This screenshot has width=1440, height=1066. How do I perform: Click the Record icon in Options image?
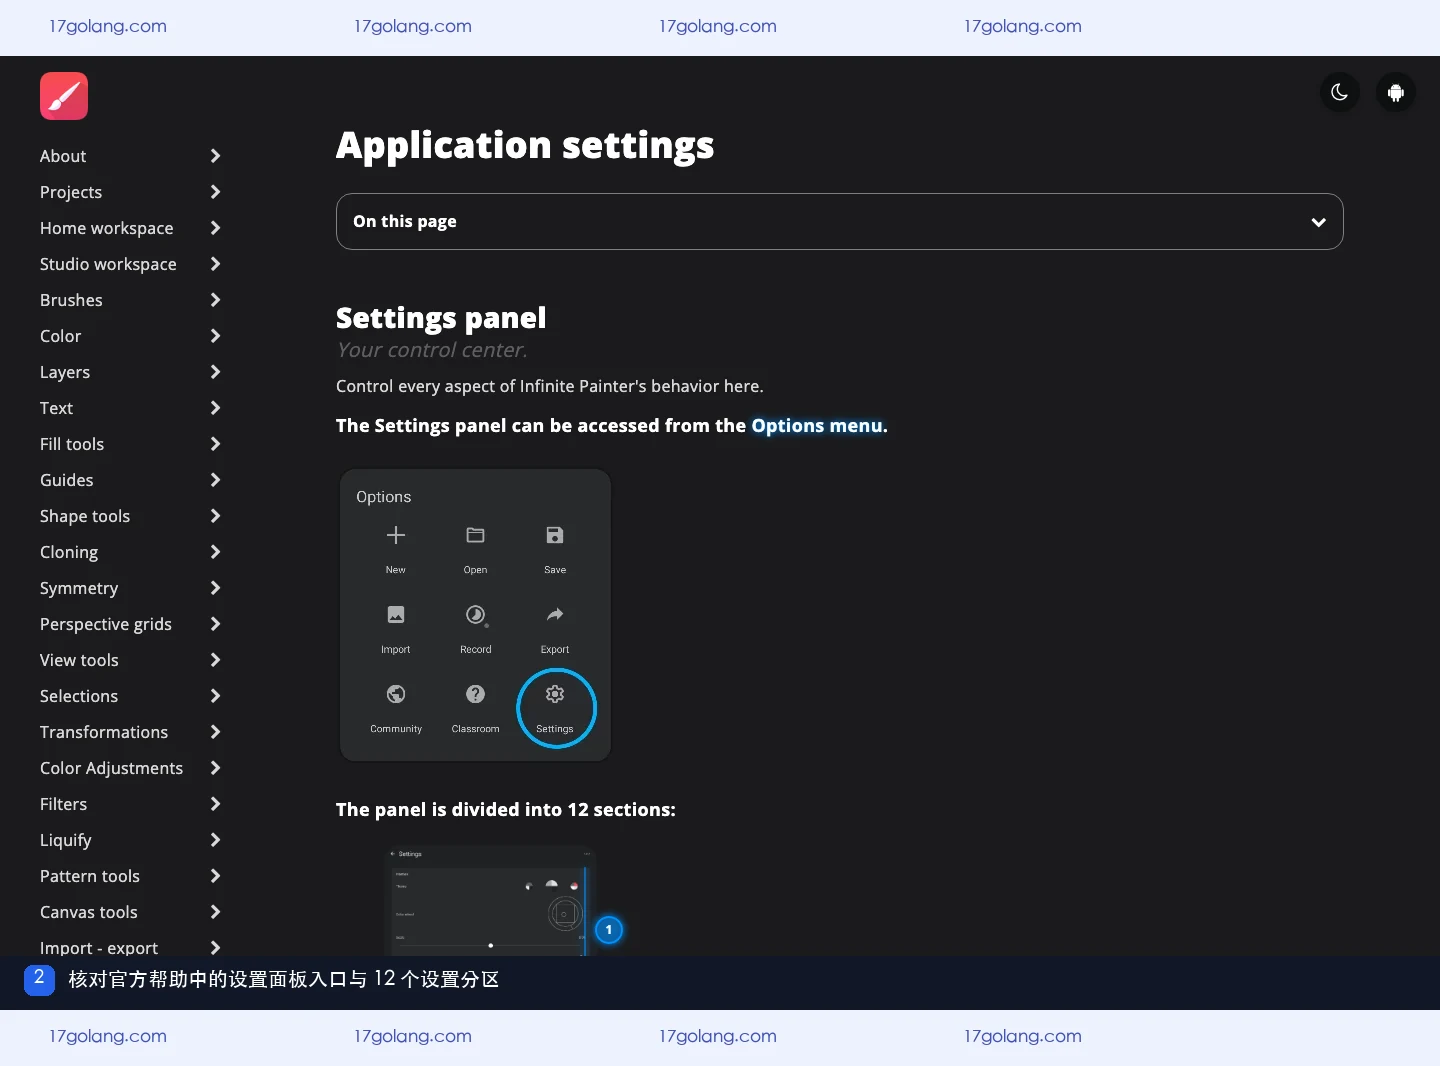476,615
